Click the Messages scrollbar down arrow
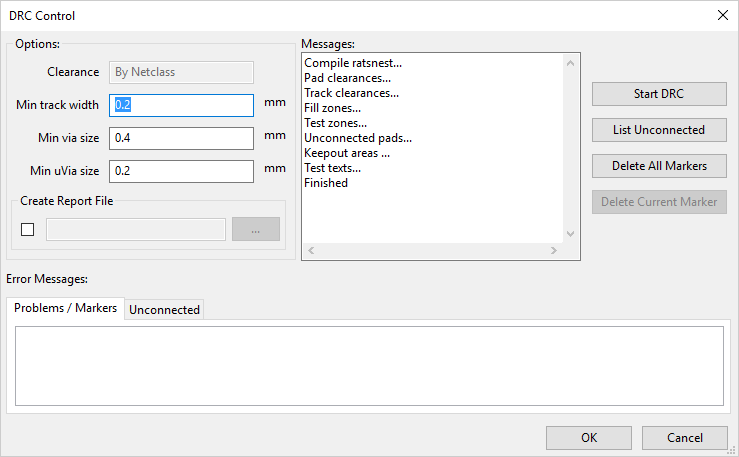Viewport: 739px width, 457px height. pos(571,234)
